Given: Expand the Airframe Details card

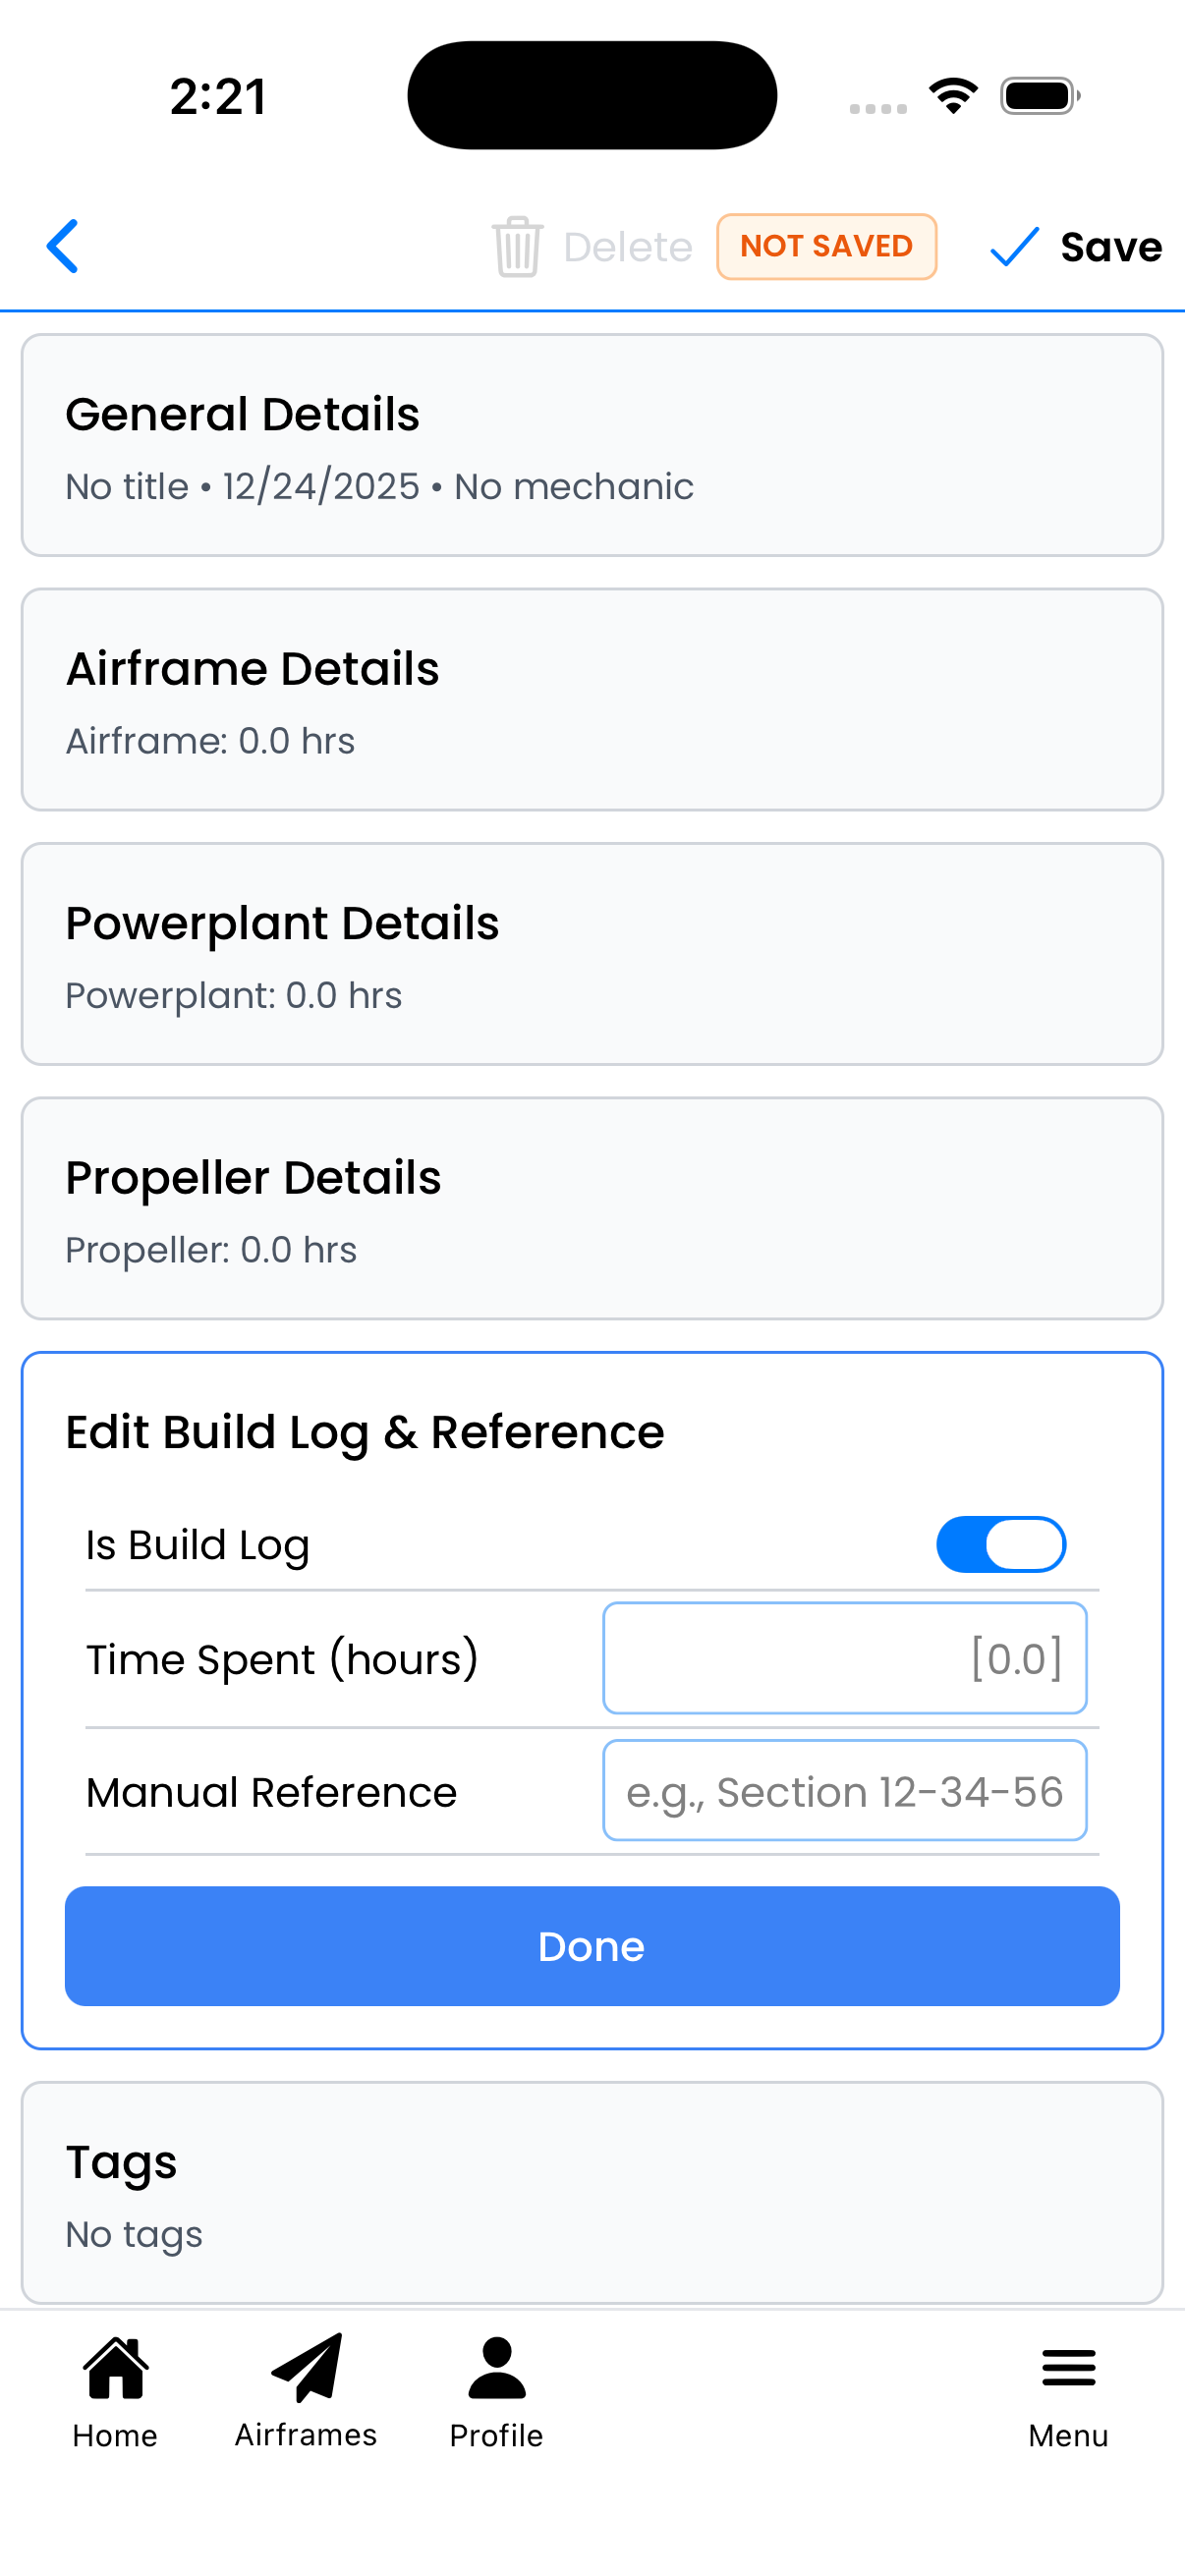Looking at the screenshot, I should pyautogui.click(x=592, y=699).
